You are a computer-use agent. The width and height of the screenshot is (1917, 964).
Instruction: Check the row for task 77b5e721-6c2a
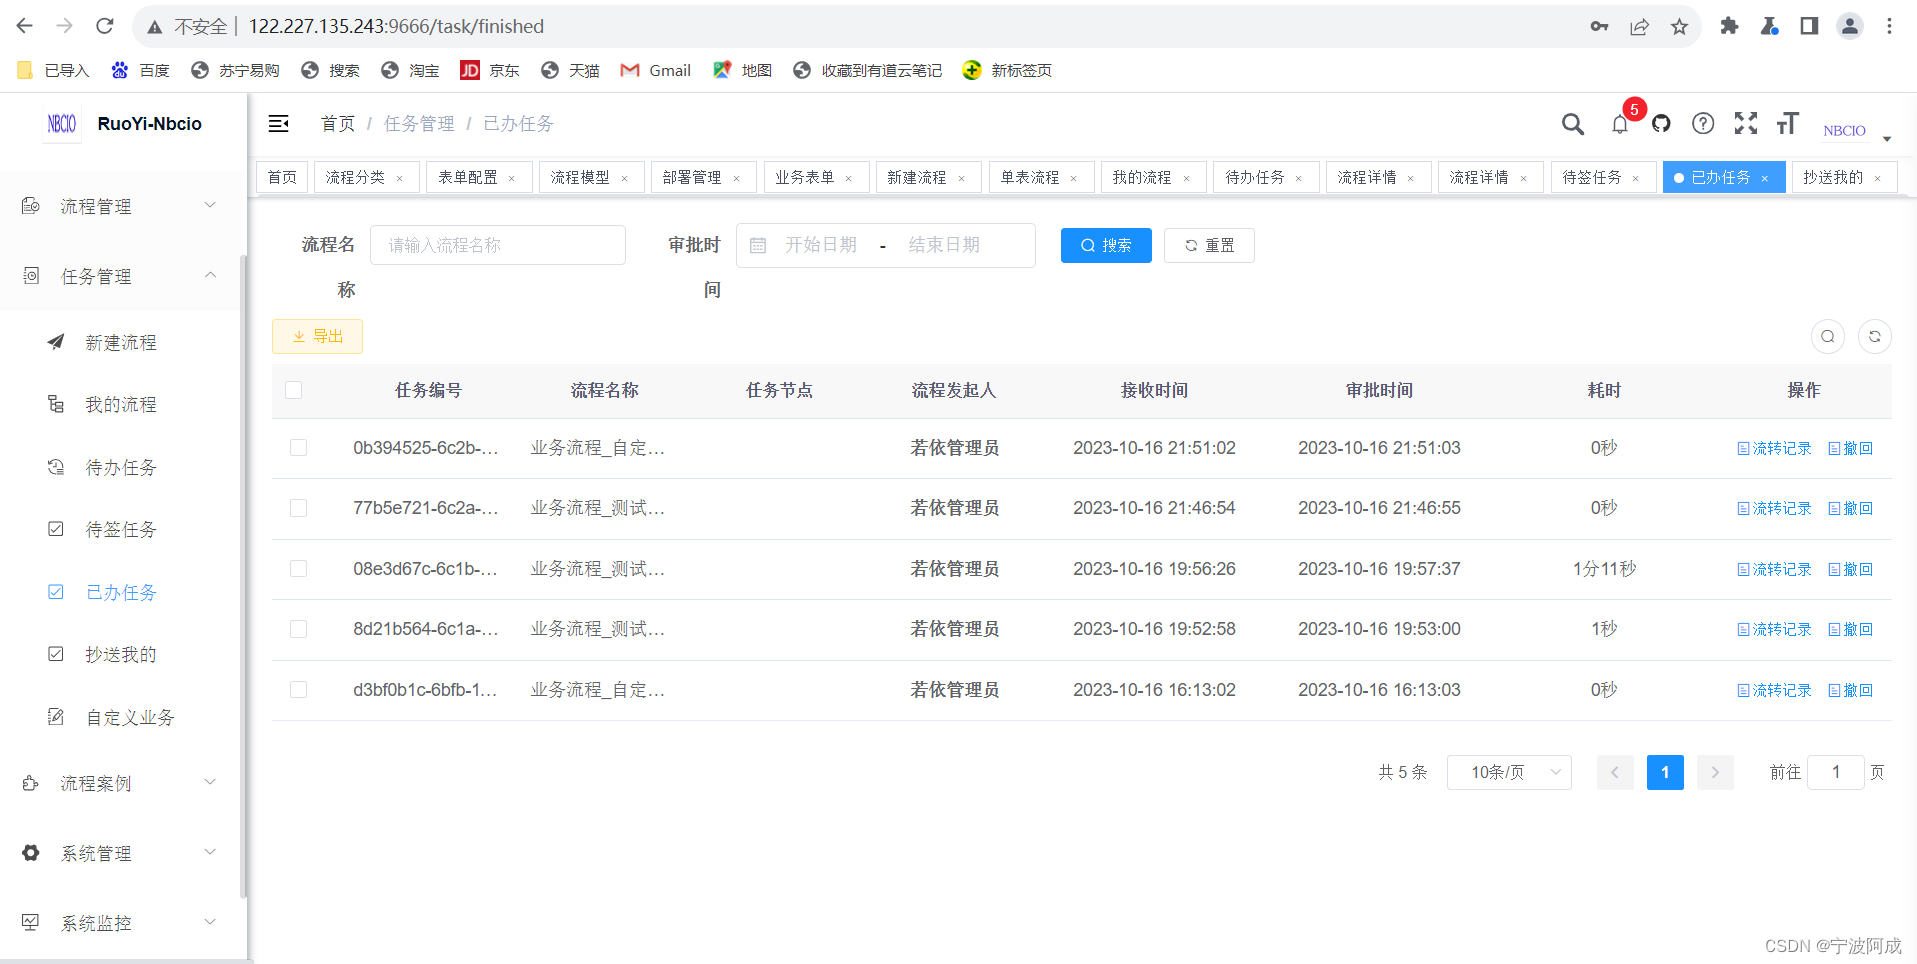[x=298, y=508]
